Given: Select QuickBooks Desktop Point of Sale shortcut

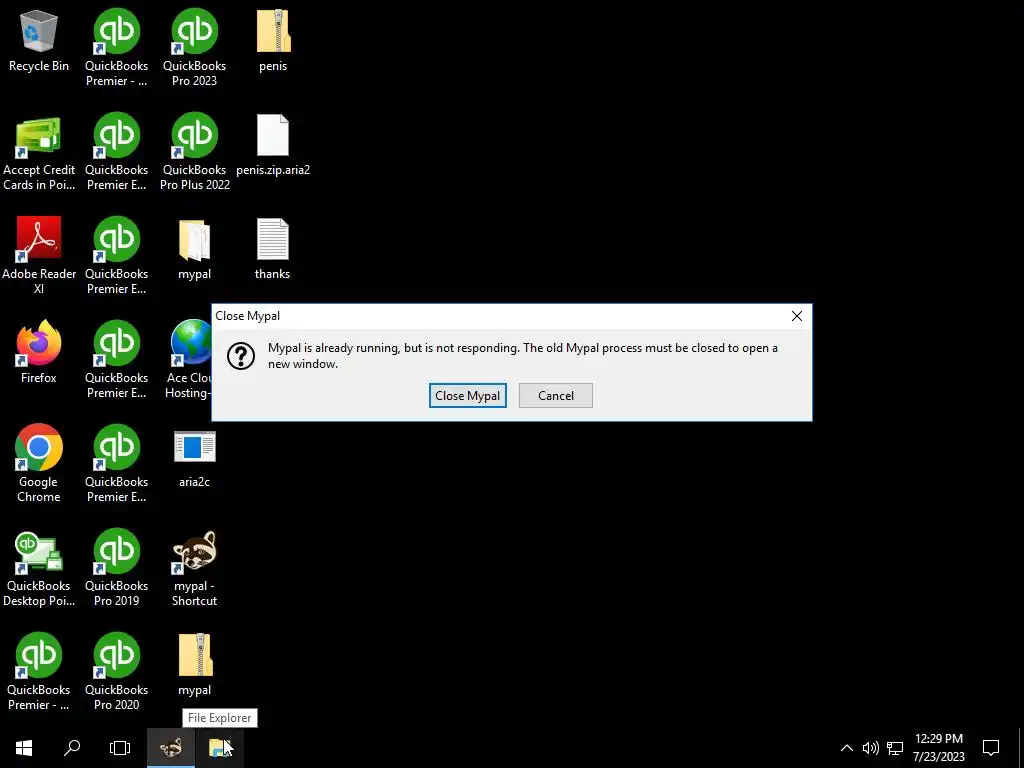Looking at the screenshot, I should point(39,568).
